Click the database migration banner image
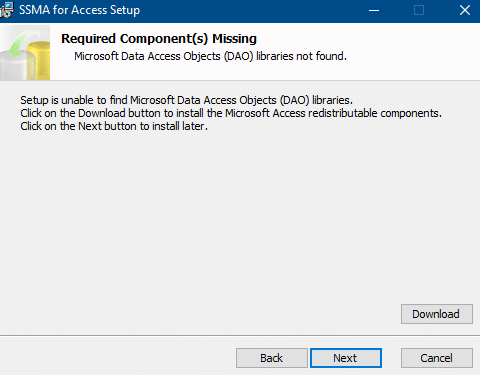Screen dimensions: 480x375 click(x=25, y=52)
